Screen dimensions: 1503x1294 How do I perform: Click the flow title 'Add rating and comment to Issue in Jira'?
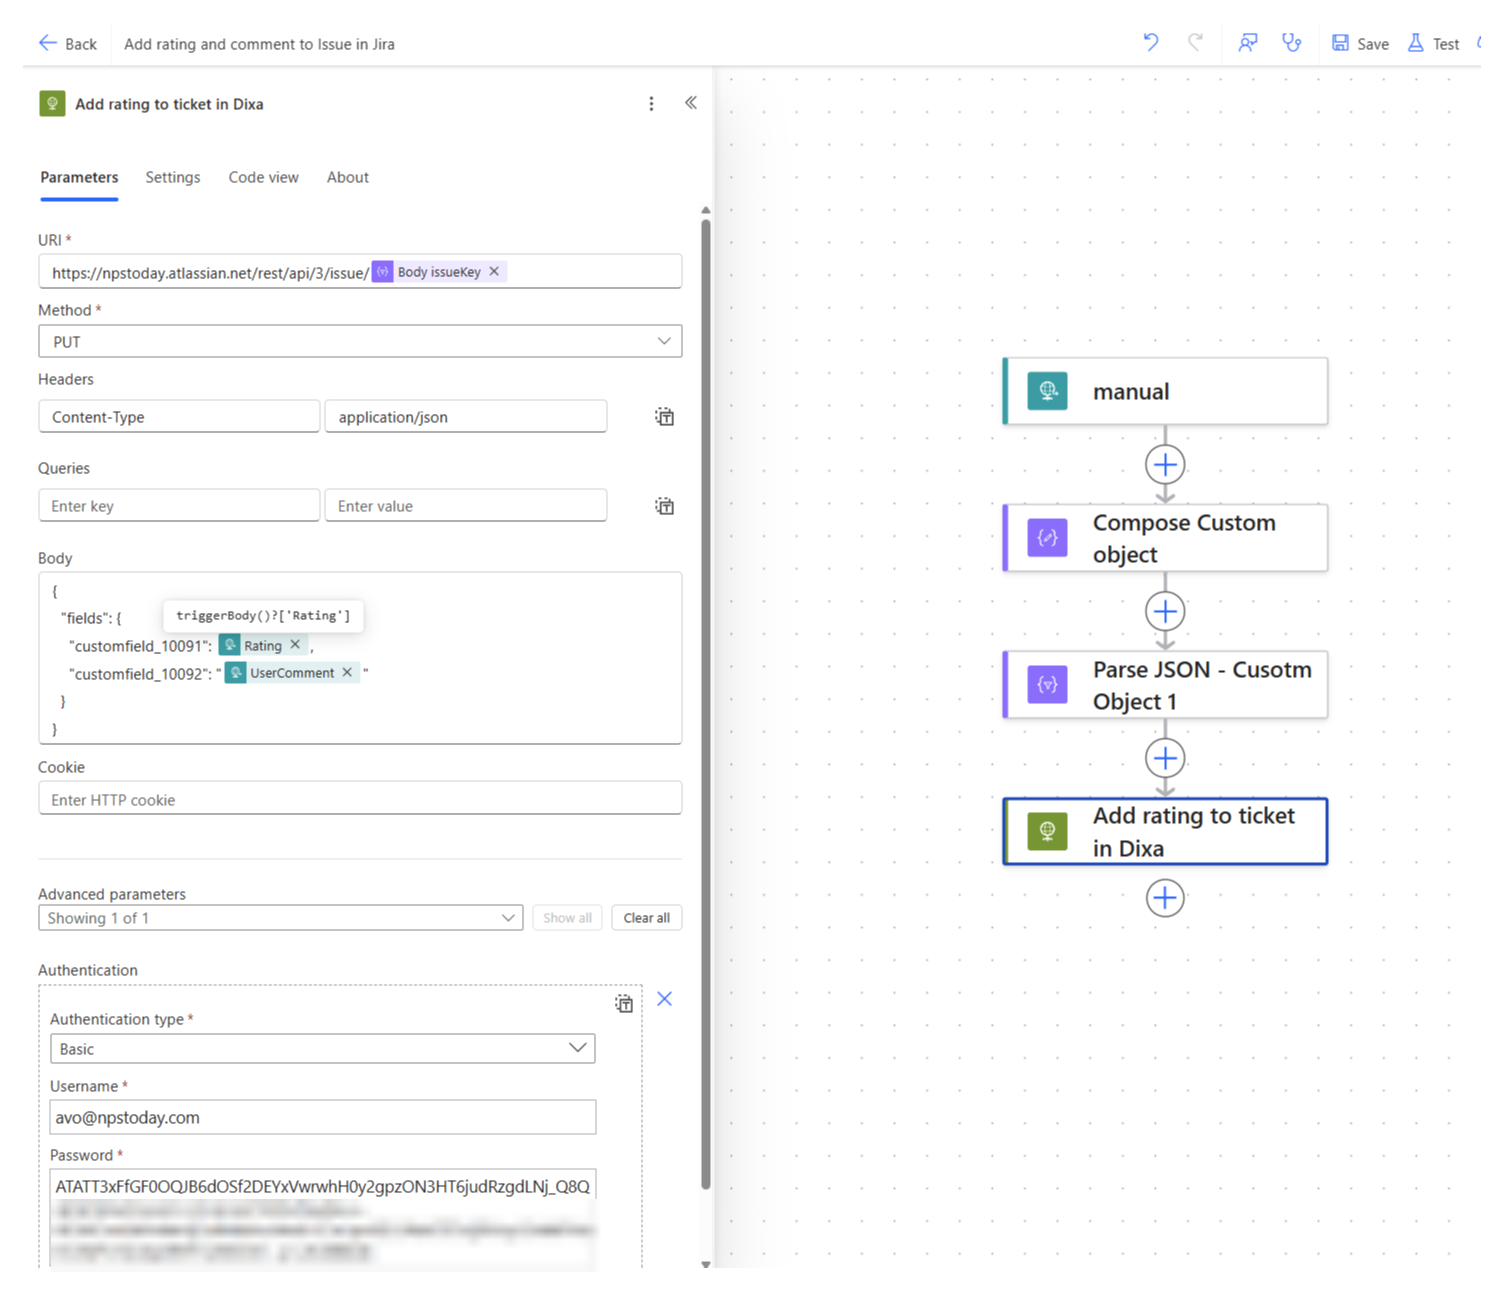point(259,44)
